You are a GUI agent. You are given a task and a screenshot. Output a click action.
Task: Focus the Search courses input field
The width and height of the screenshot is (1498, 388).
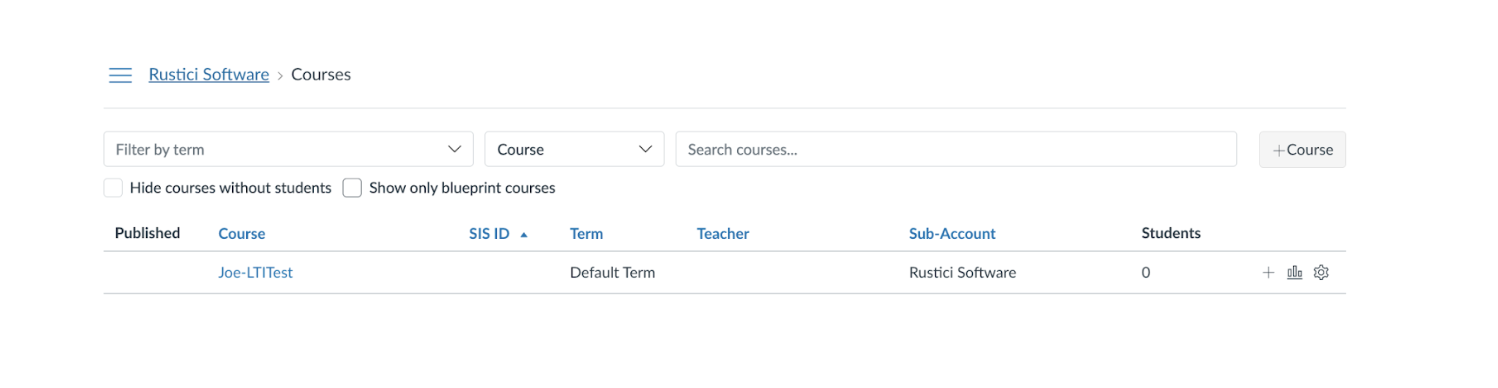point(956,149)
